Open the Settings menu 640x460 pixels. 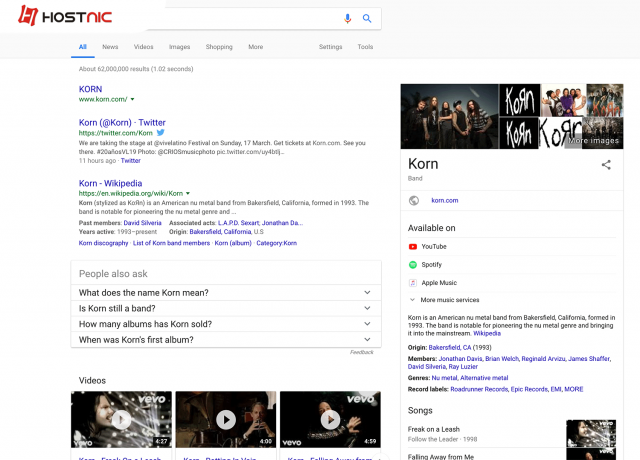331,47
